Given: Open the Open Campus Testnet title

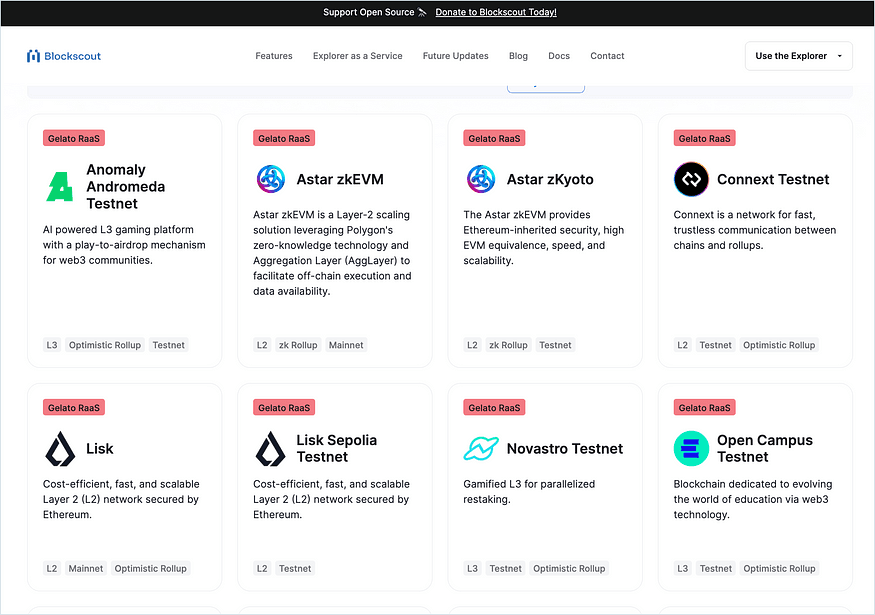Looking at the screenshot, I should [x=765, y=449].
